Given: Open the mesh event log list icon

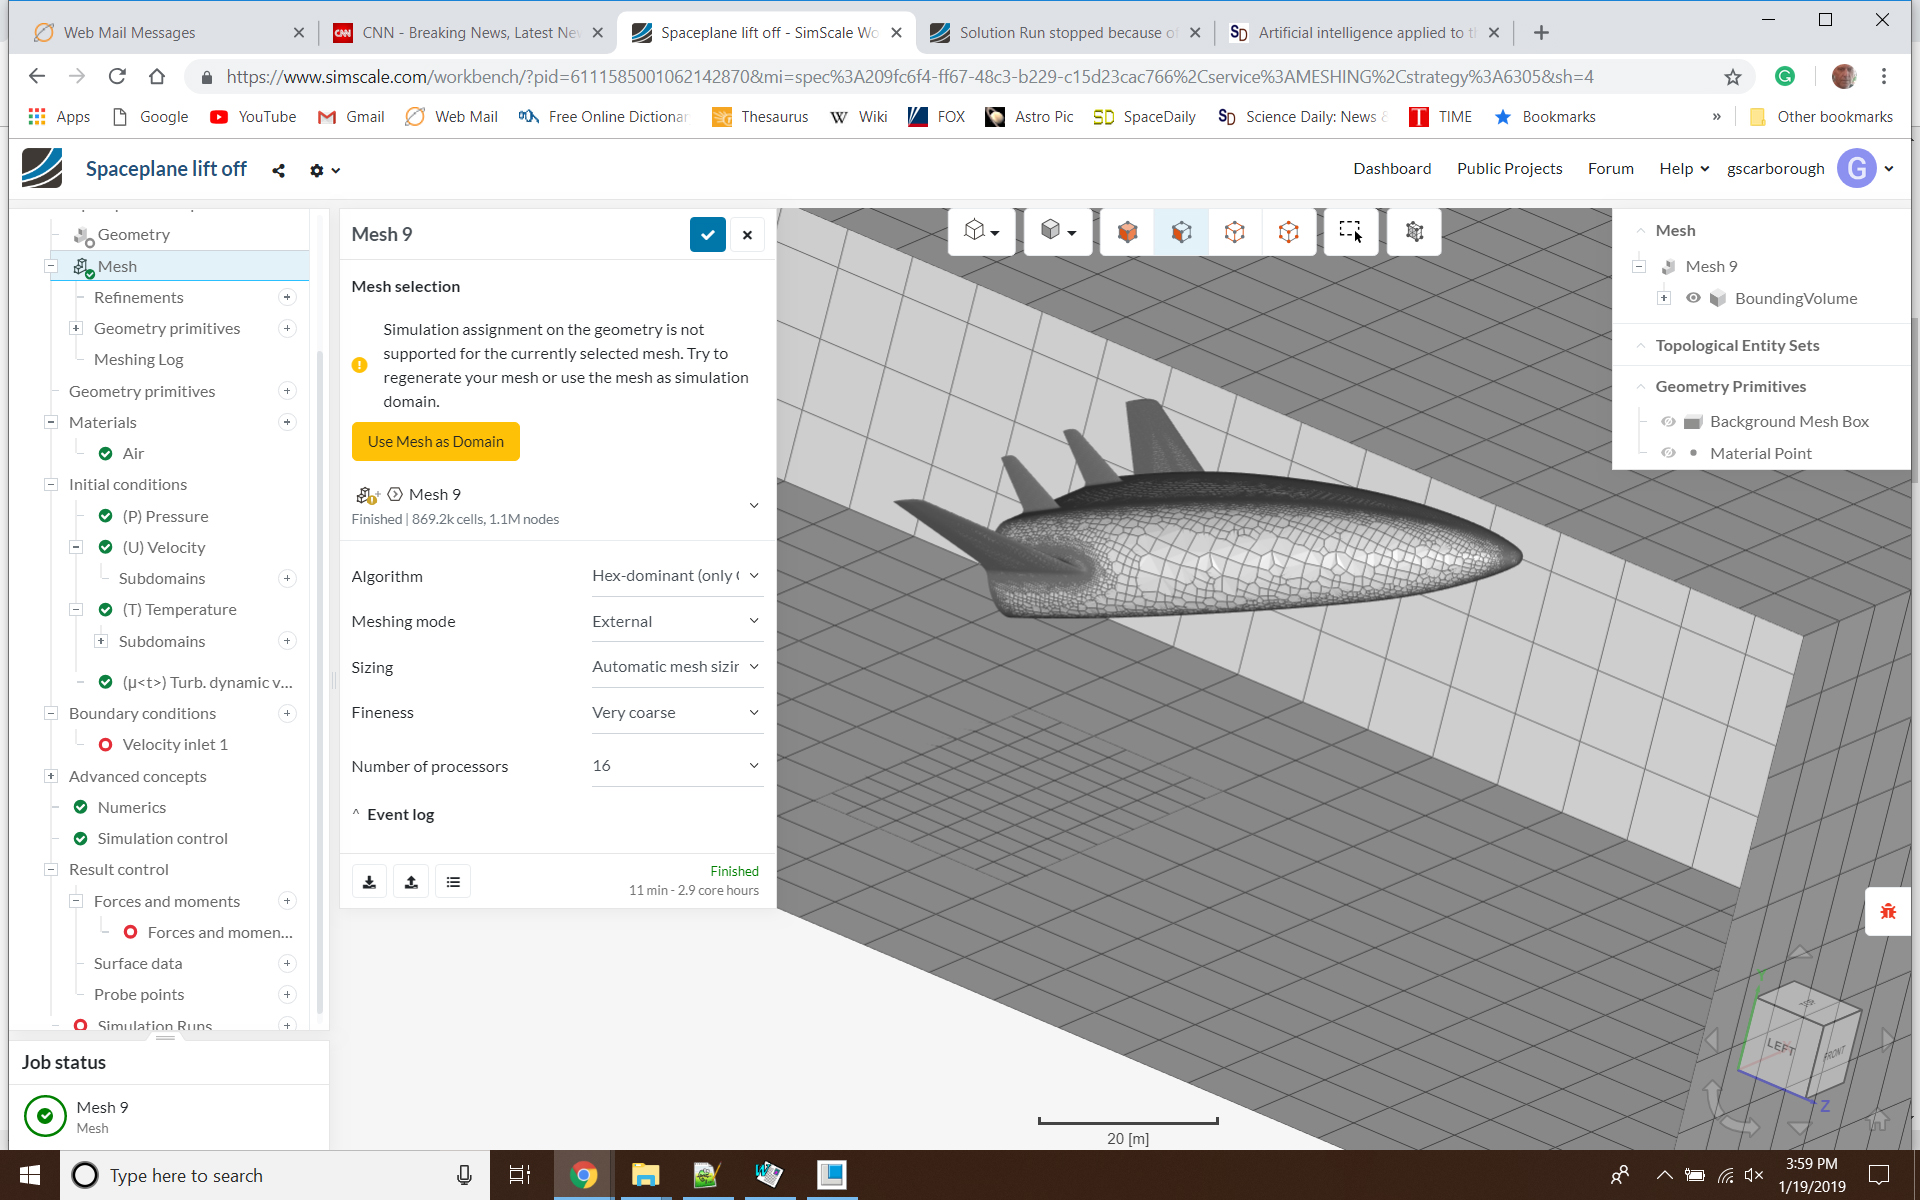Looking at the screenshot, I should coord(452,880).
